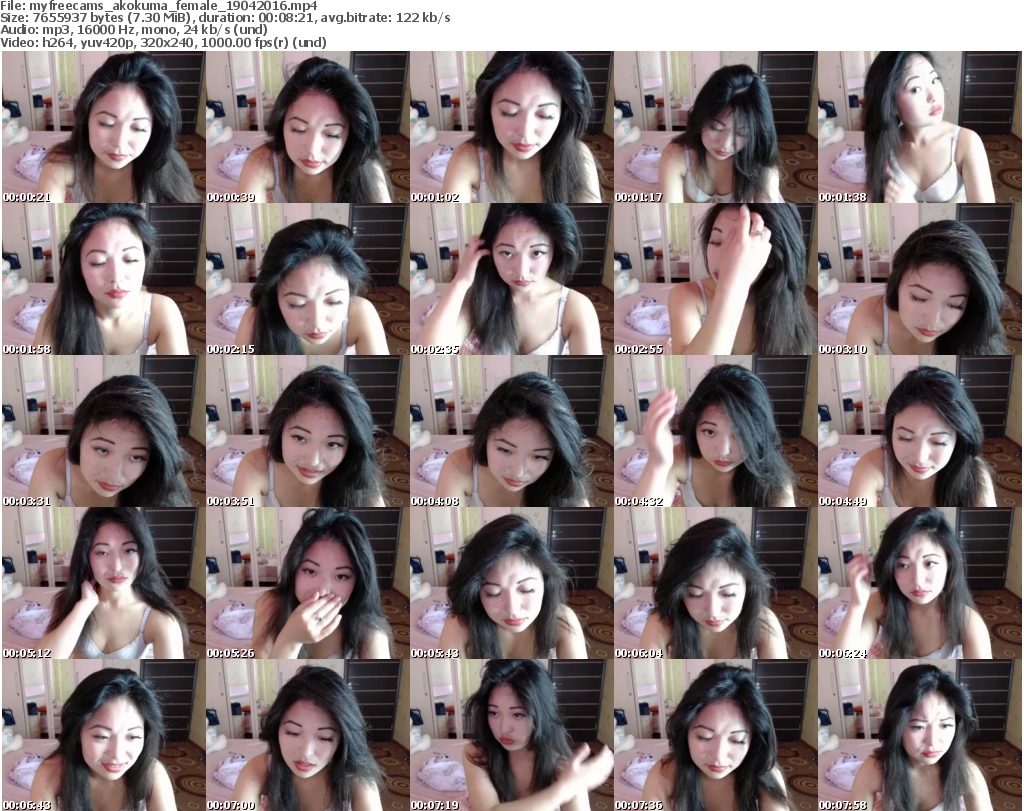Click the frame marked 00:05:12
1024x811 pixels.
[x=103, y=583]
